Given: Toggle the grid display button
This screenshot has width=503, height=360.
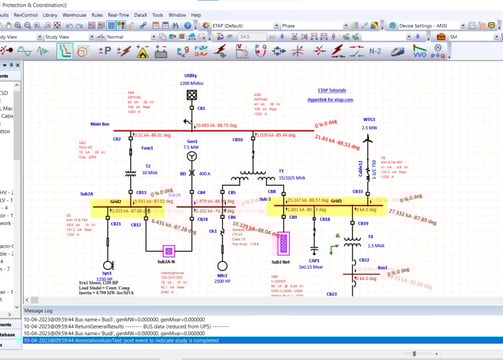Looking at the screenshot, I should pos(112,25).
